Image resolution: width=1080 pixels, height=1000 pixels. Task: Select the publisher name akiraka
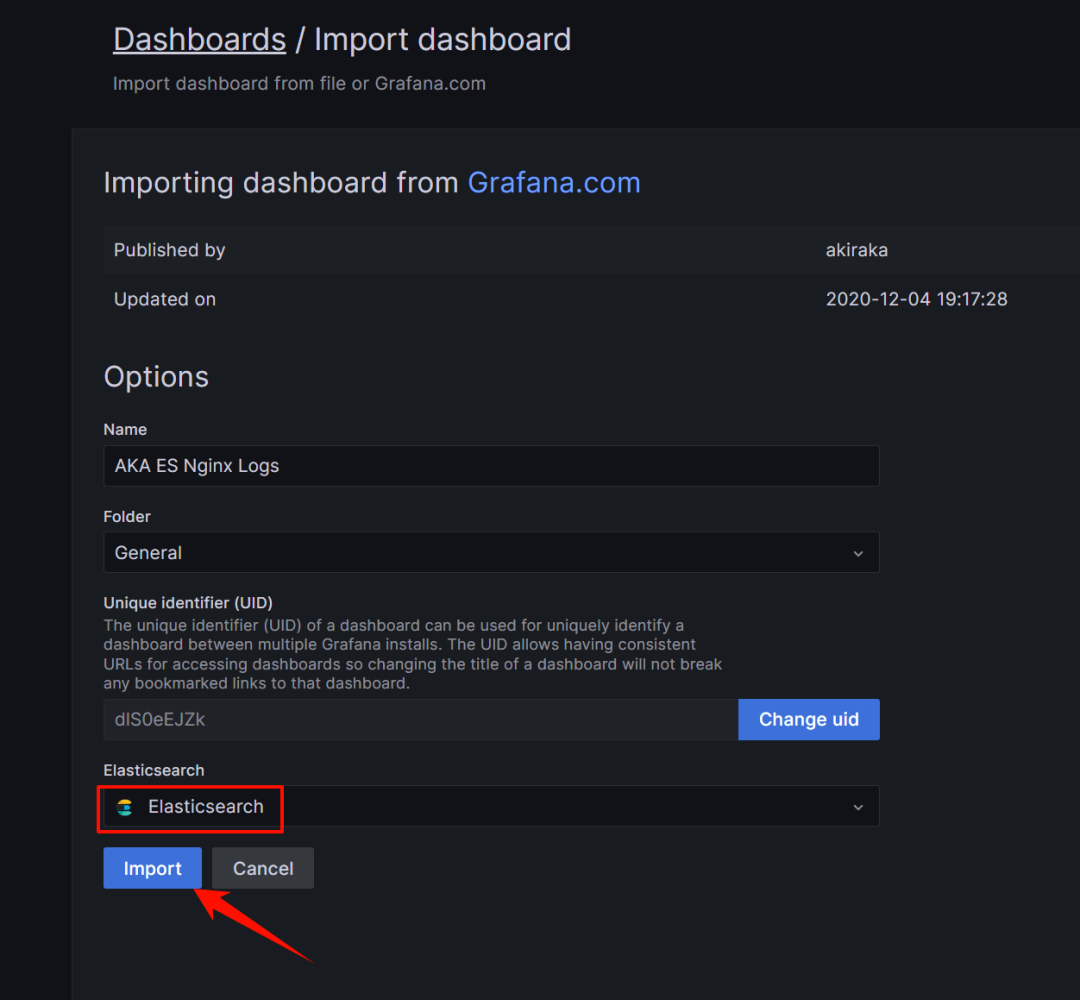point(856,250)
